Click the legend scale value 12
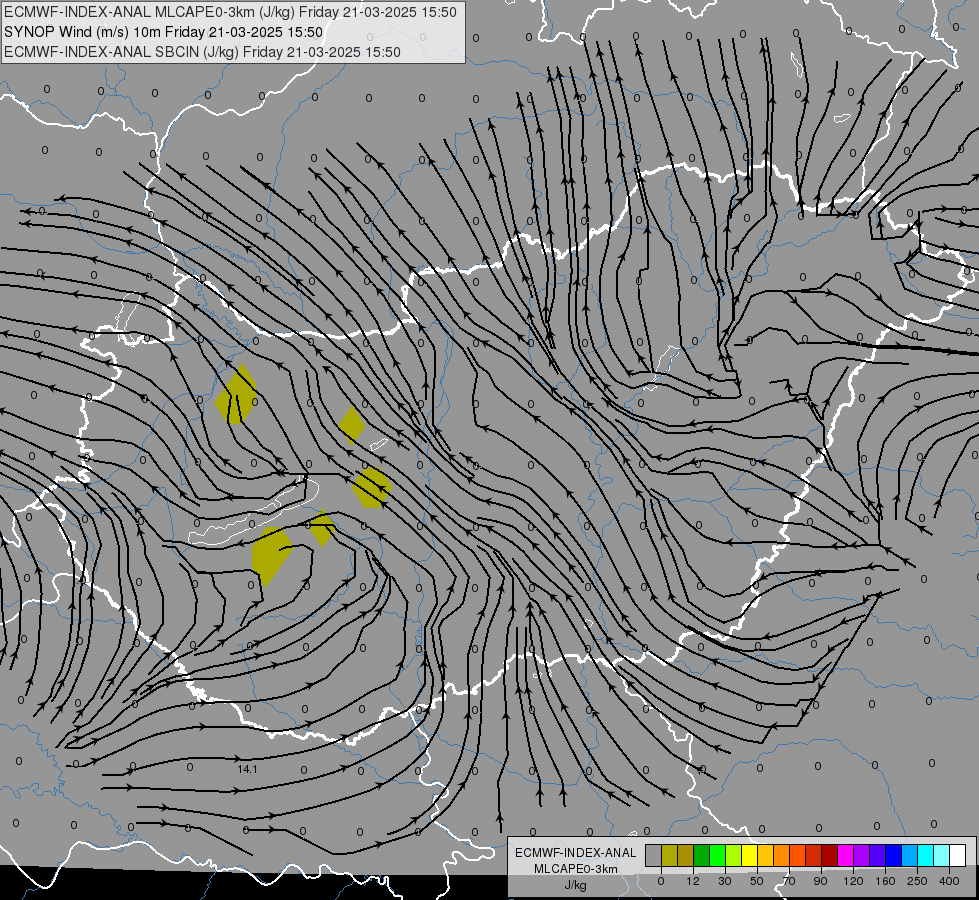The width and height of the screenshot is (979, 900). coord(693,881)
